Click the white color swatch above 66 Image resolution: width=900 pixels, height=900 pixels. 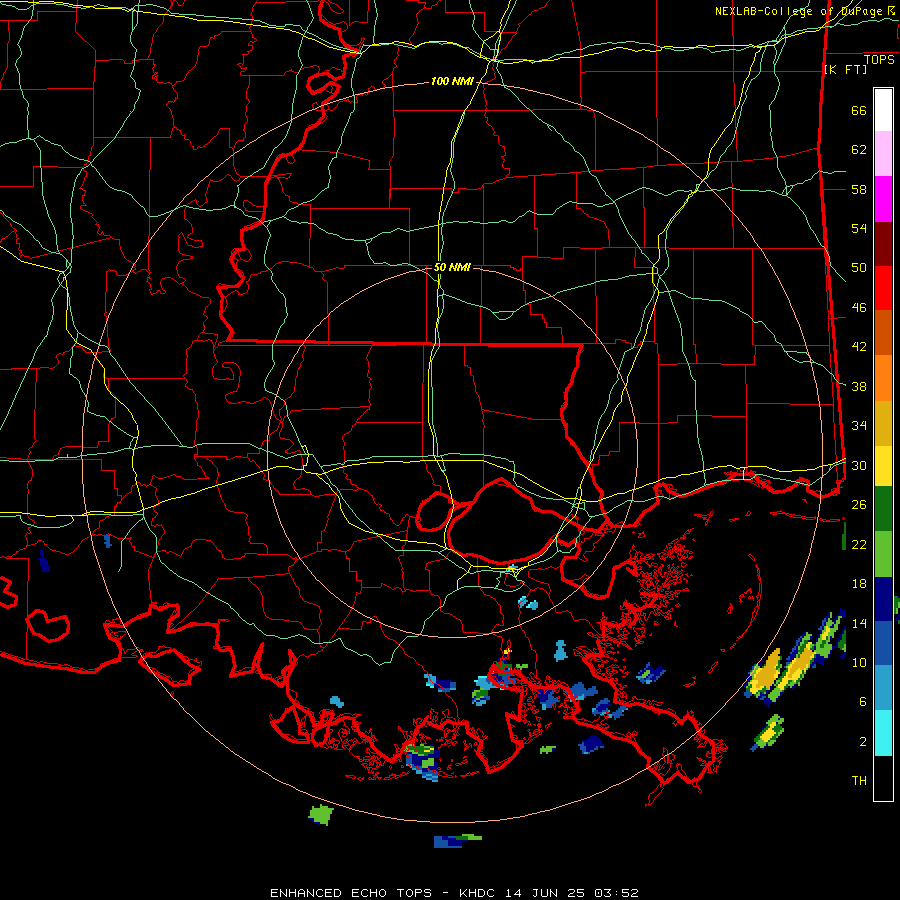point(883,110)
